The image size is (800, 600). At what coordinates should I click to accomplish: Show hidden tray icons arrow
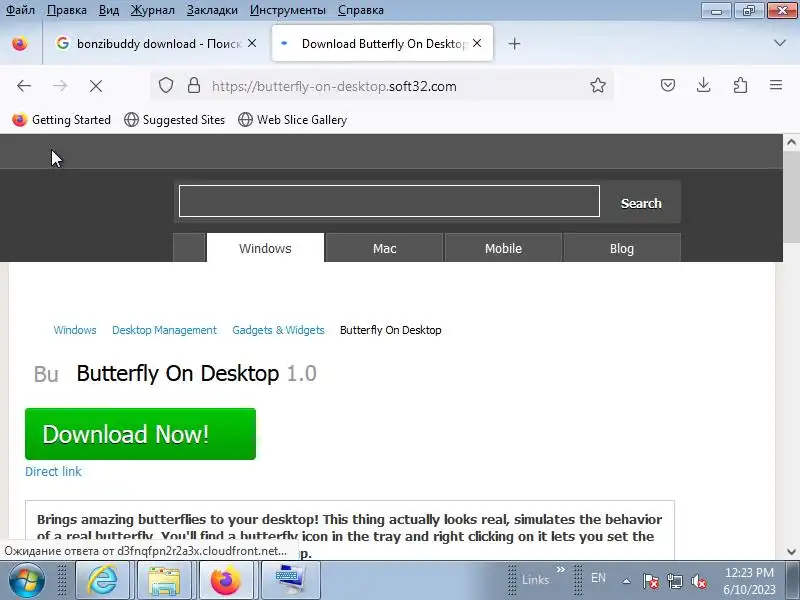(x=627, y=581)
